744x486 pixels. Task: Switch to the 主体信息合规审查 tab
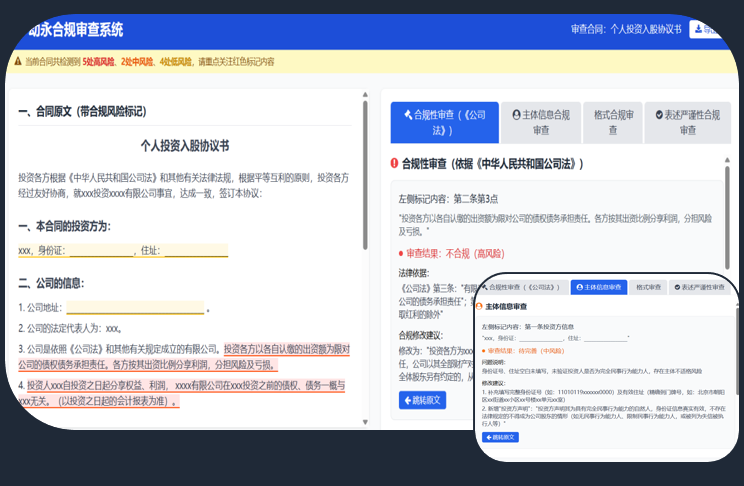tap(541, 122)
